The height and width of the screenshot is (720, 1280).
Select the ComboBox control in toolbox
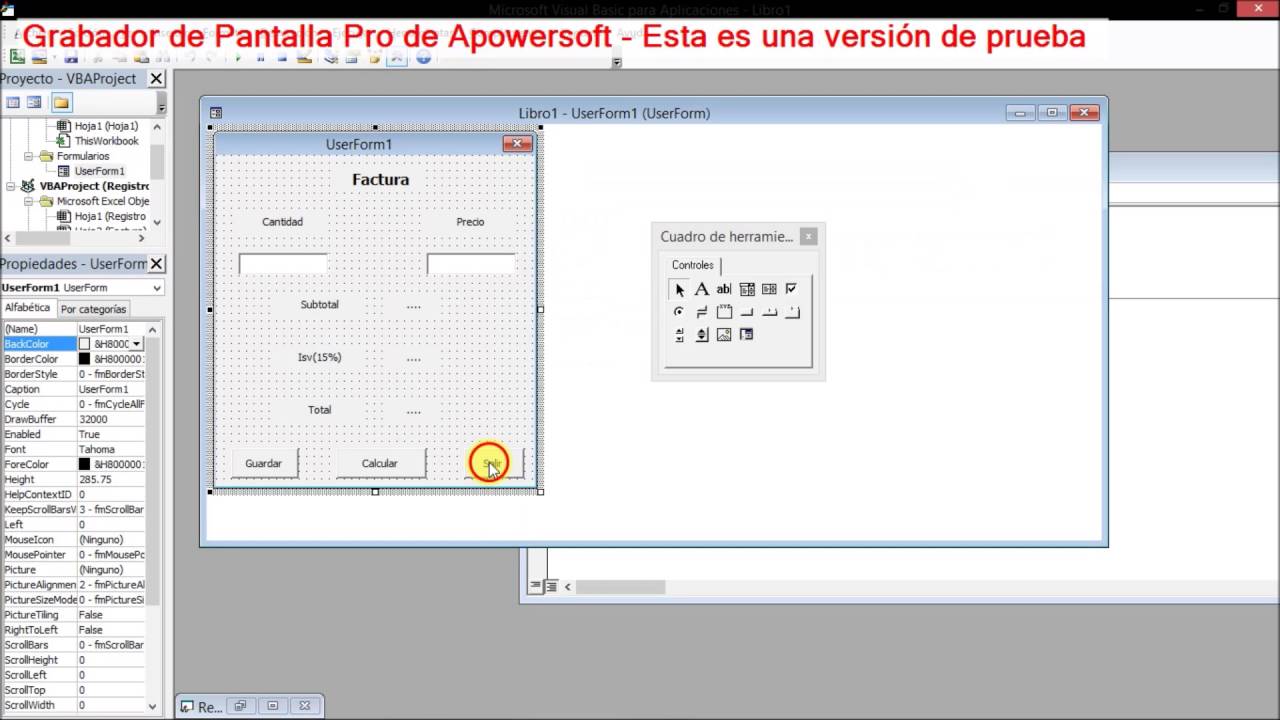(747, 289)
